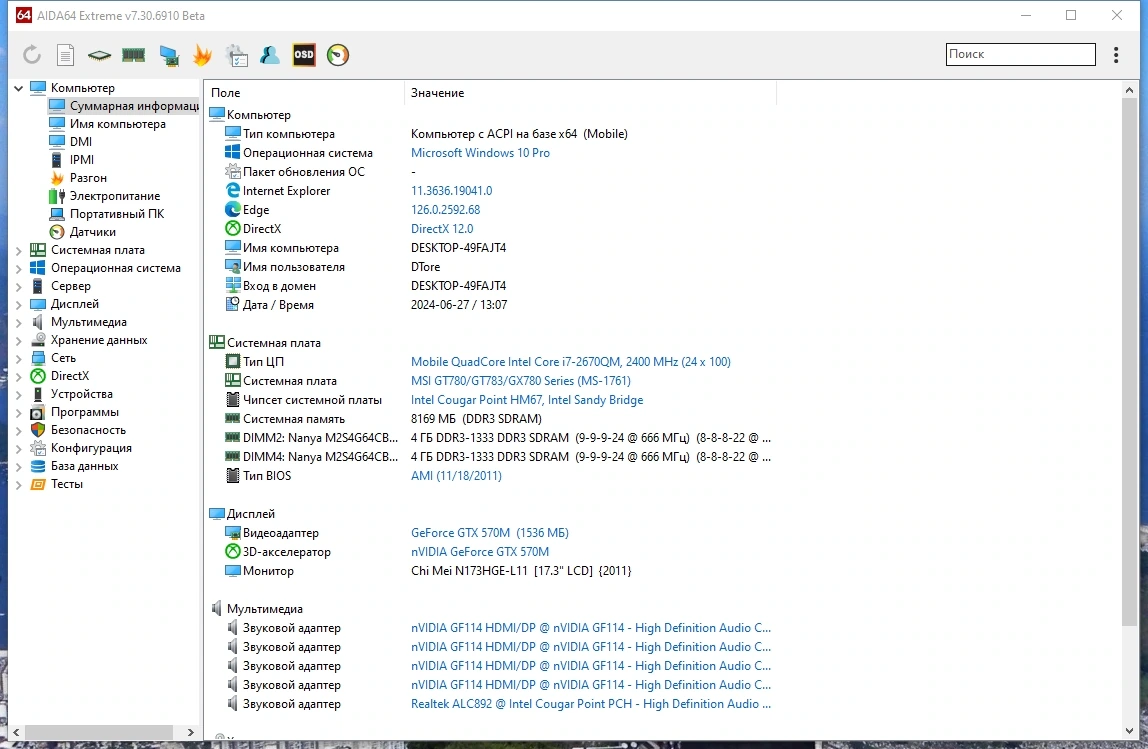Open the three-dot options menu

click(1116, 55)
